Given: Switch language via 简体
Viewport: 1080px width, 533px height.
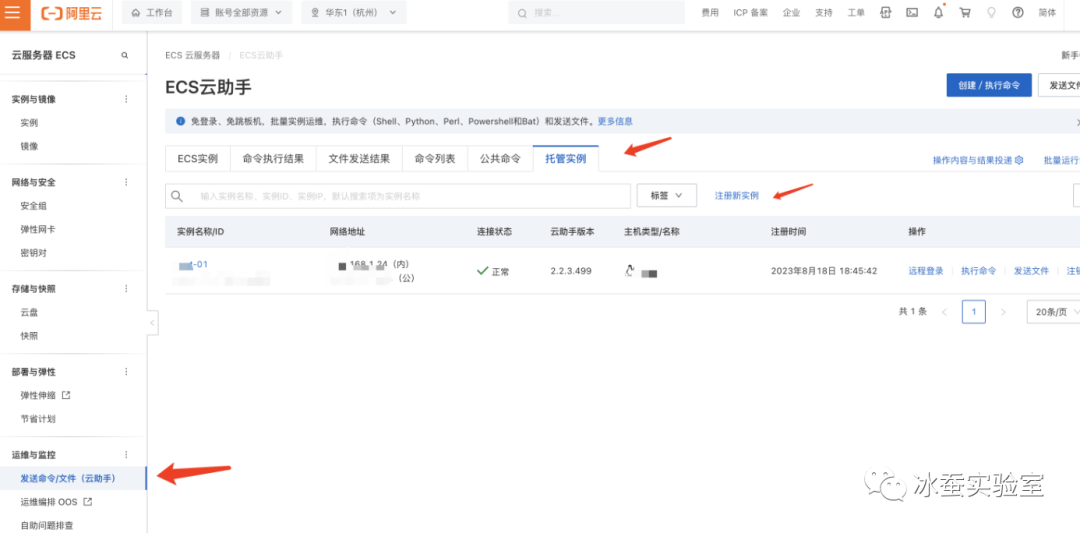Looking at the screenshot, I should [x=1047, y=13].
